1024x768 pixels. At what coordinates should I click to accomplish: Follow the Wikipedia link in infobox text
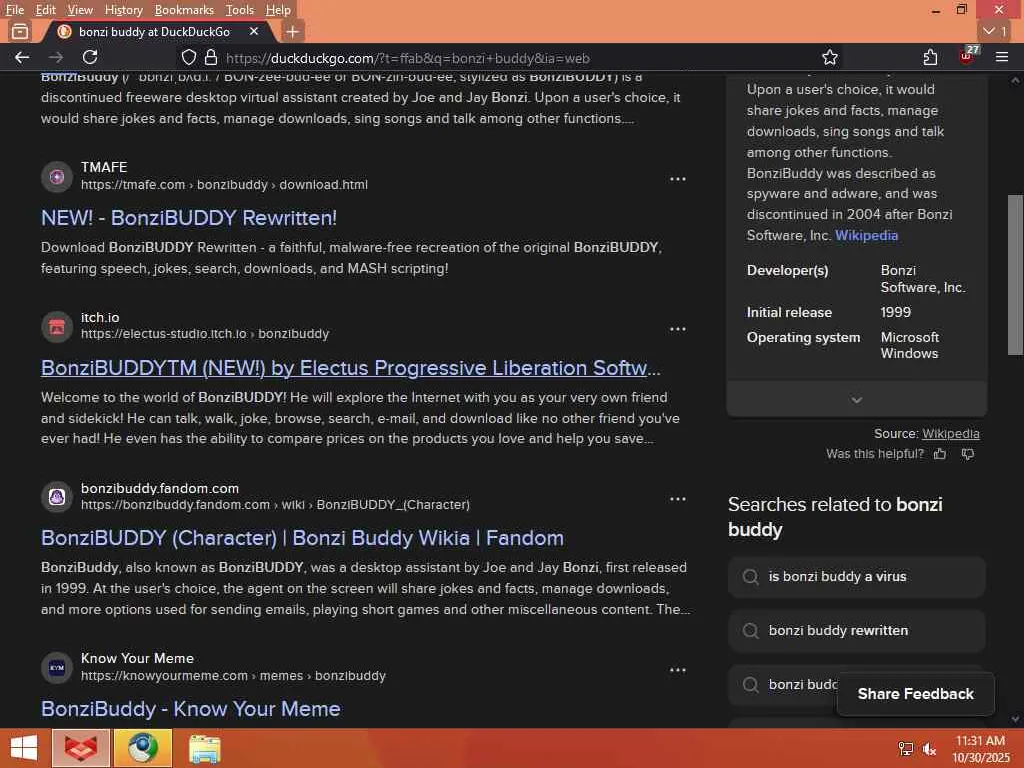(x=866, y=235)
